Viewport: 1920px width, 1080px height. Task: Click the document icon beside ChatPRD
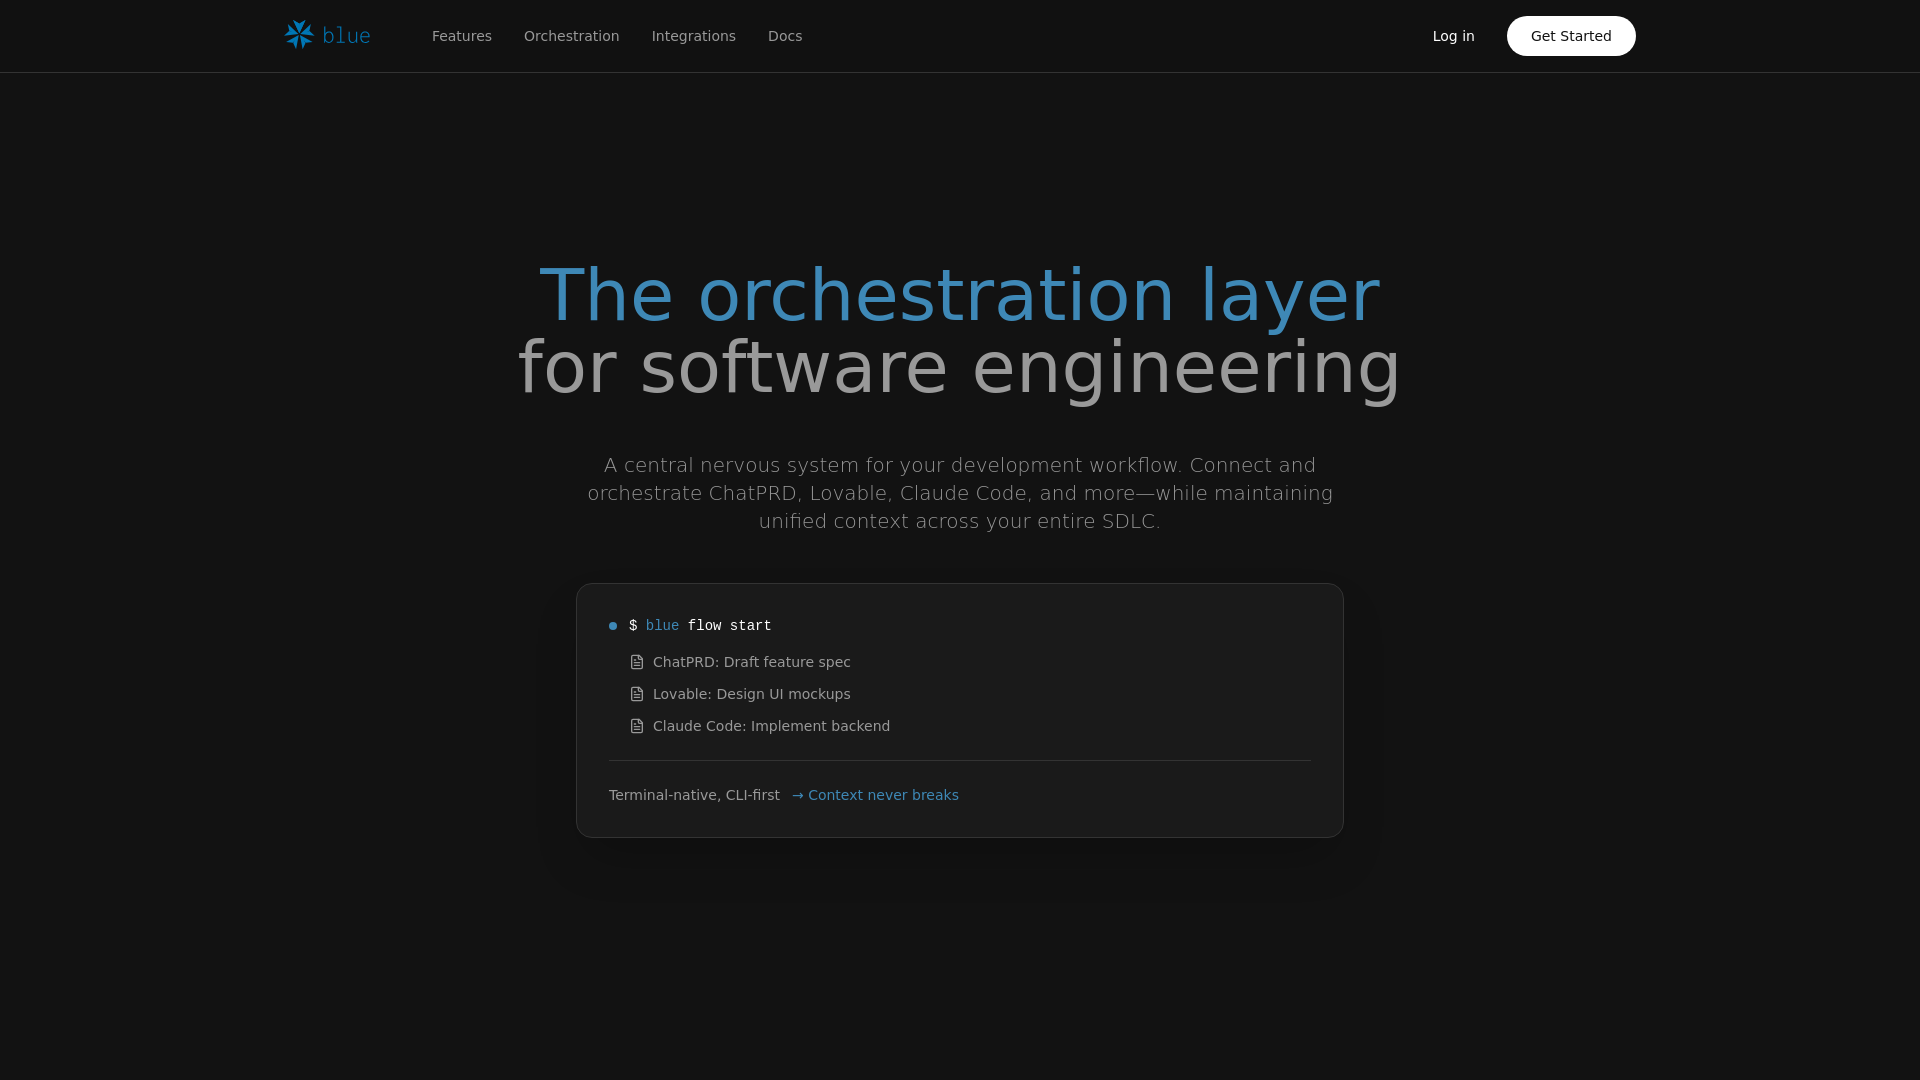click(x=637, y=662)
